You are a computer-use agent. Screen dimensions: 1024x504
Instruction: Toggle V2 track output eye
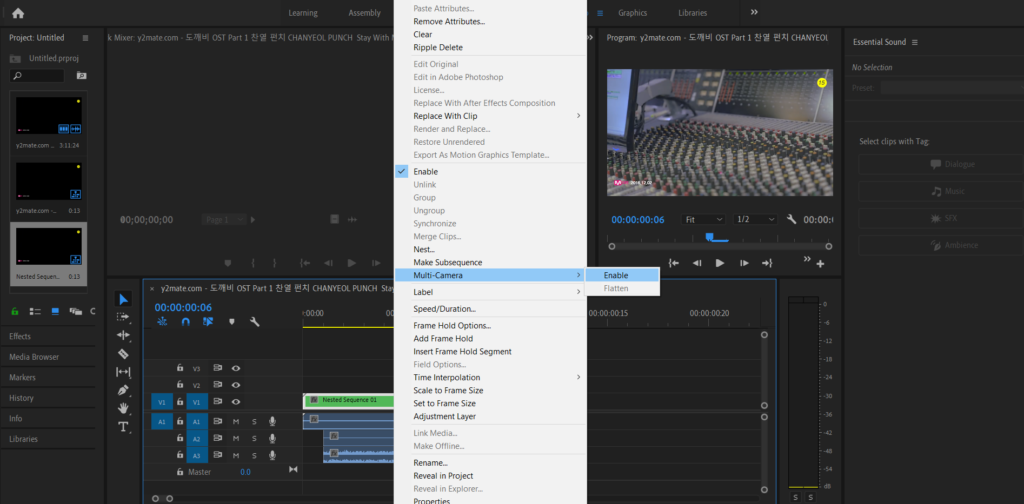(236, 385)
